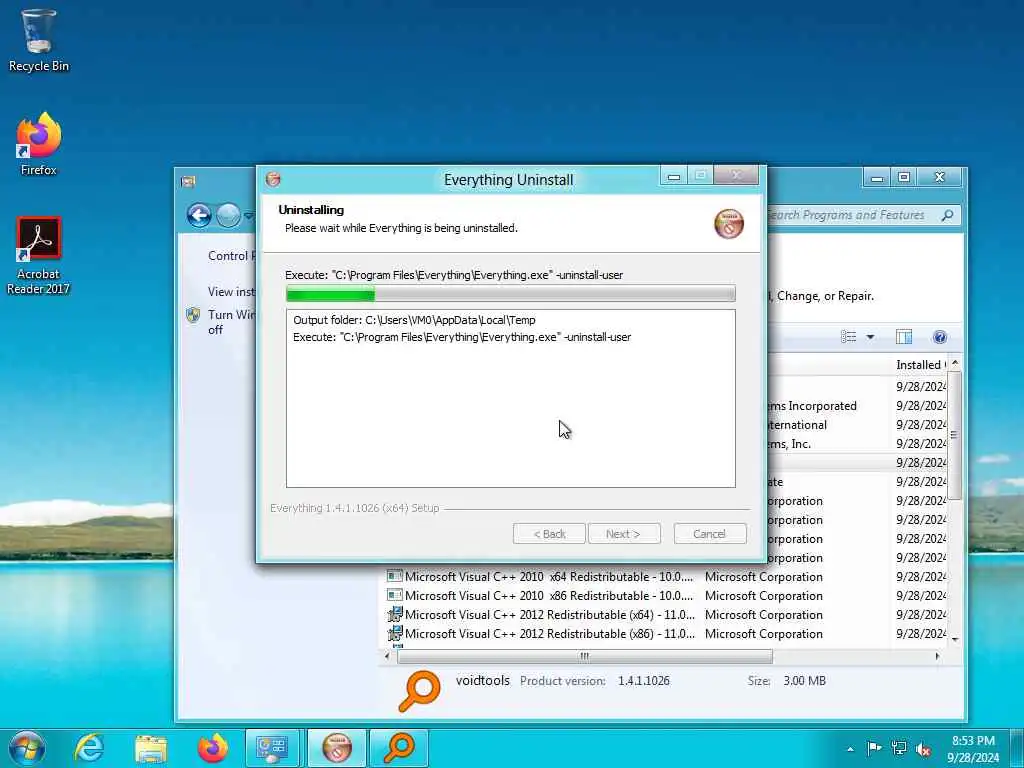Open the Control Panel Home link
This screenshot has width=1024, height=768.
(x=231, y=256)
